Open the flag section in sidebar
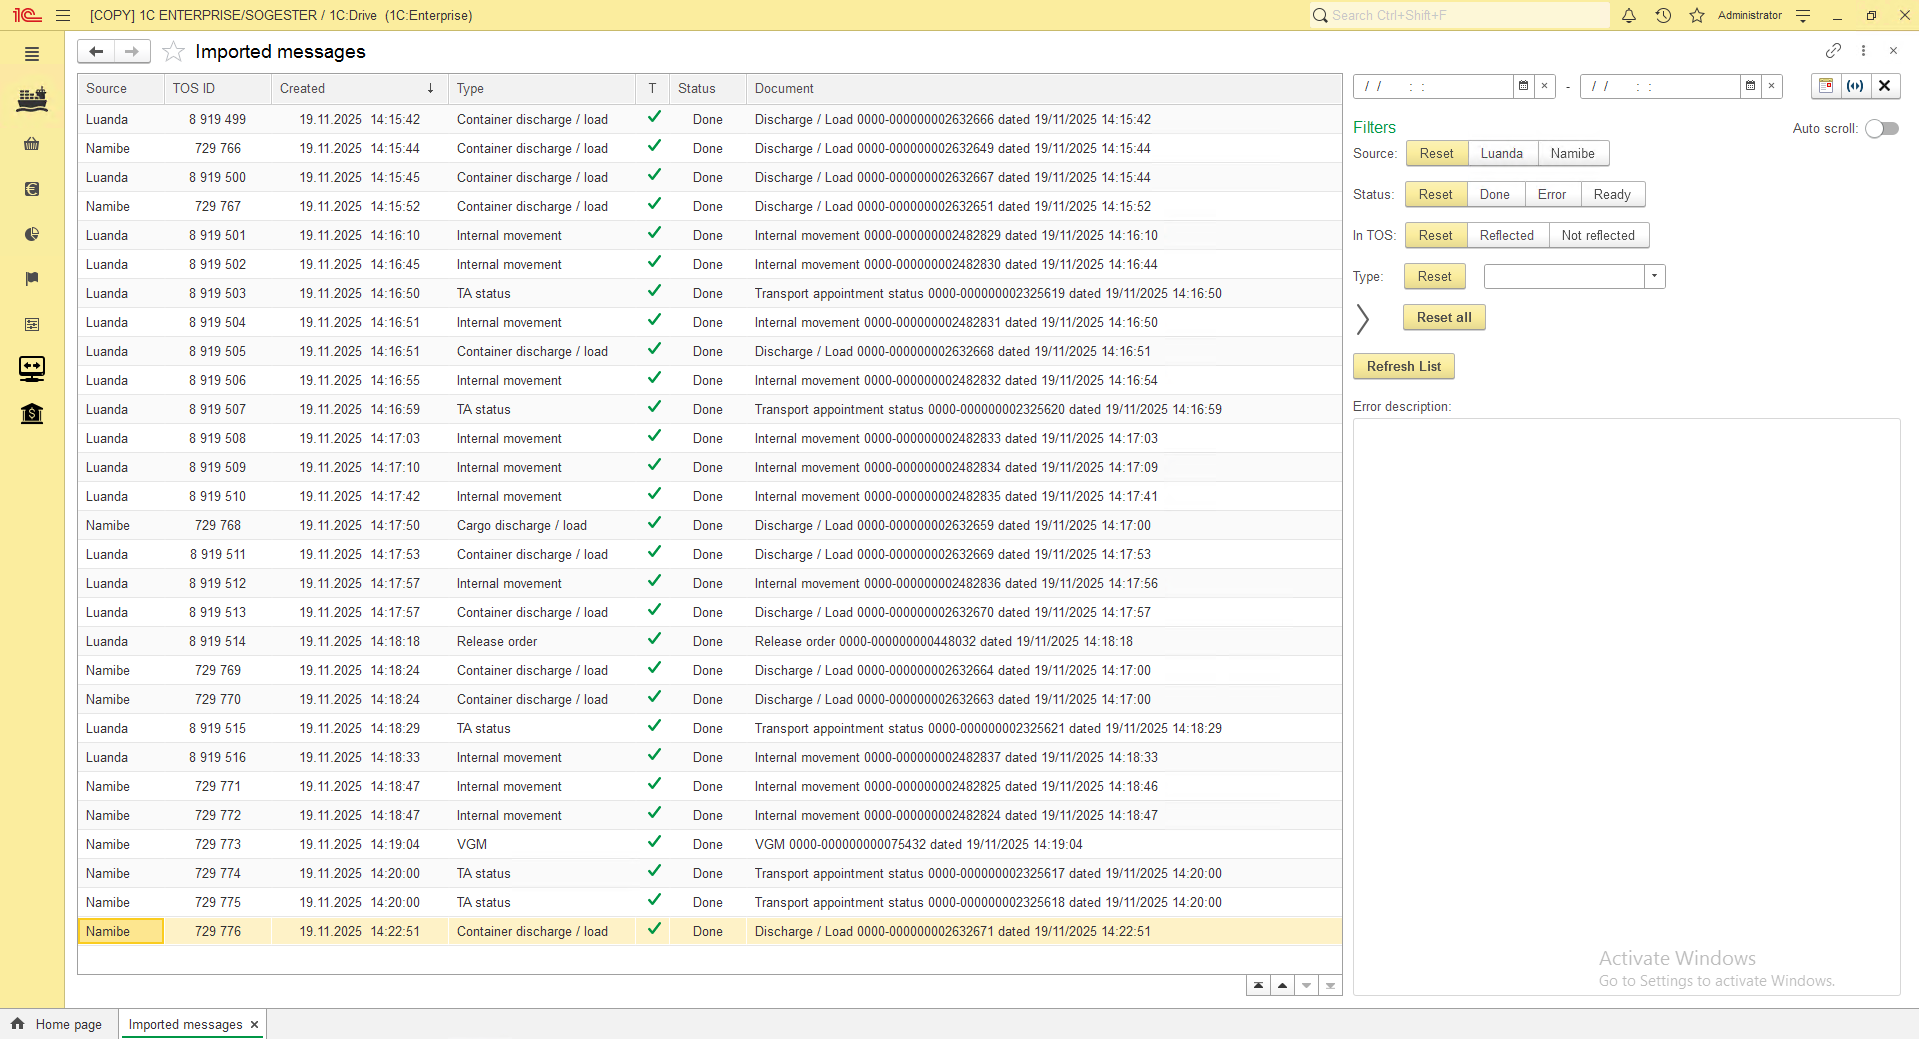Screen dimensions: 1919x1039 32,279
